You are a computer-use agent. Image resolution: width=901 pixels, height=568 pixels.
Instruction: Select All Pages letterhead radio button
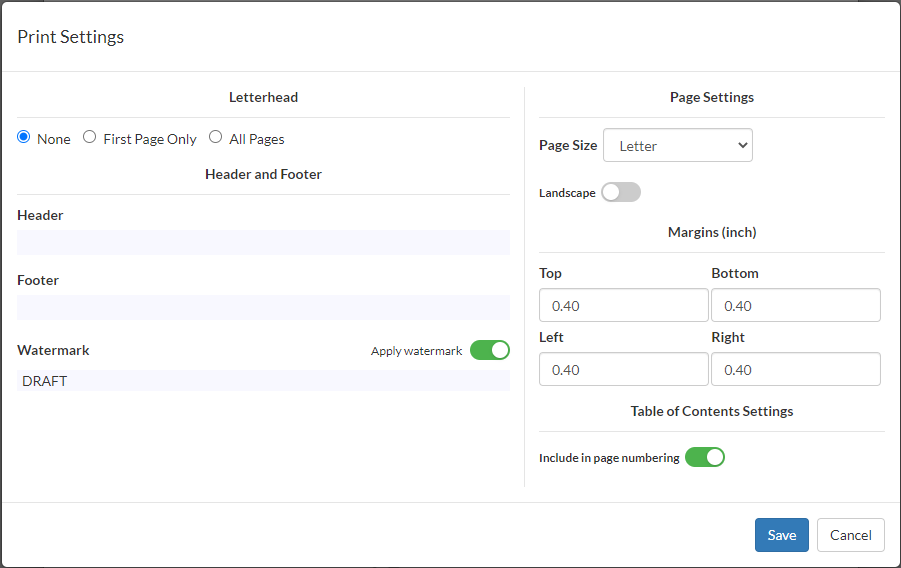point(216,138)
